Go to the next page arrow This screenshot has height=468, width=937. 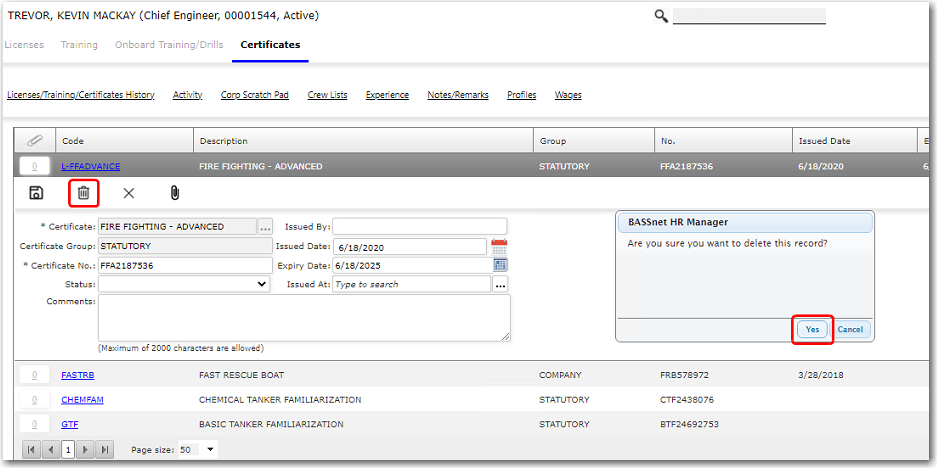coord(86,450)
